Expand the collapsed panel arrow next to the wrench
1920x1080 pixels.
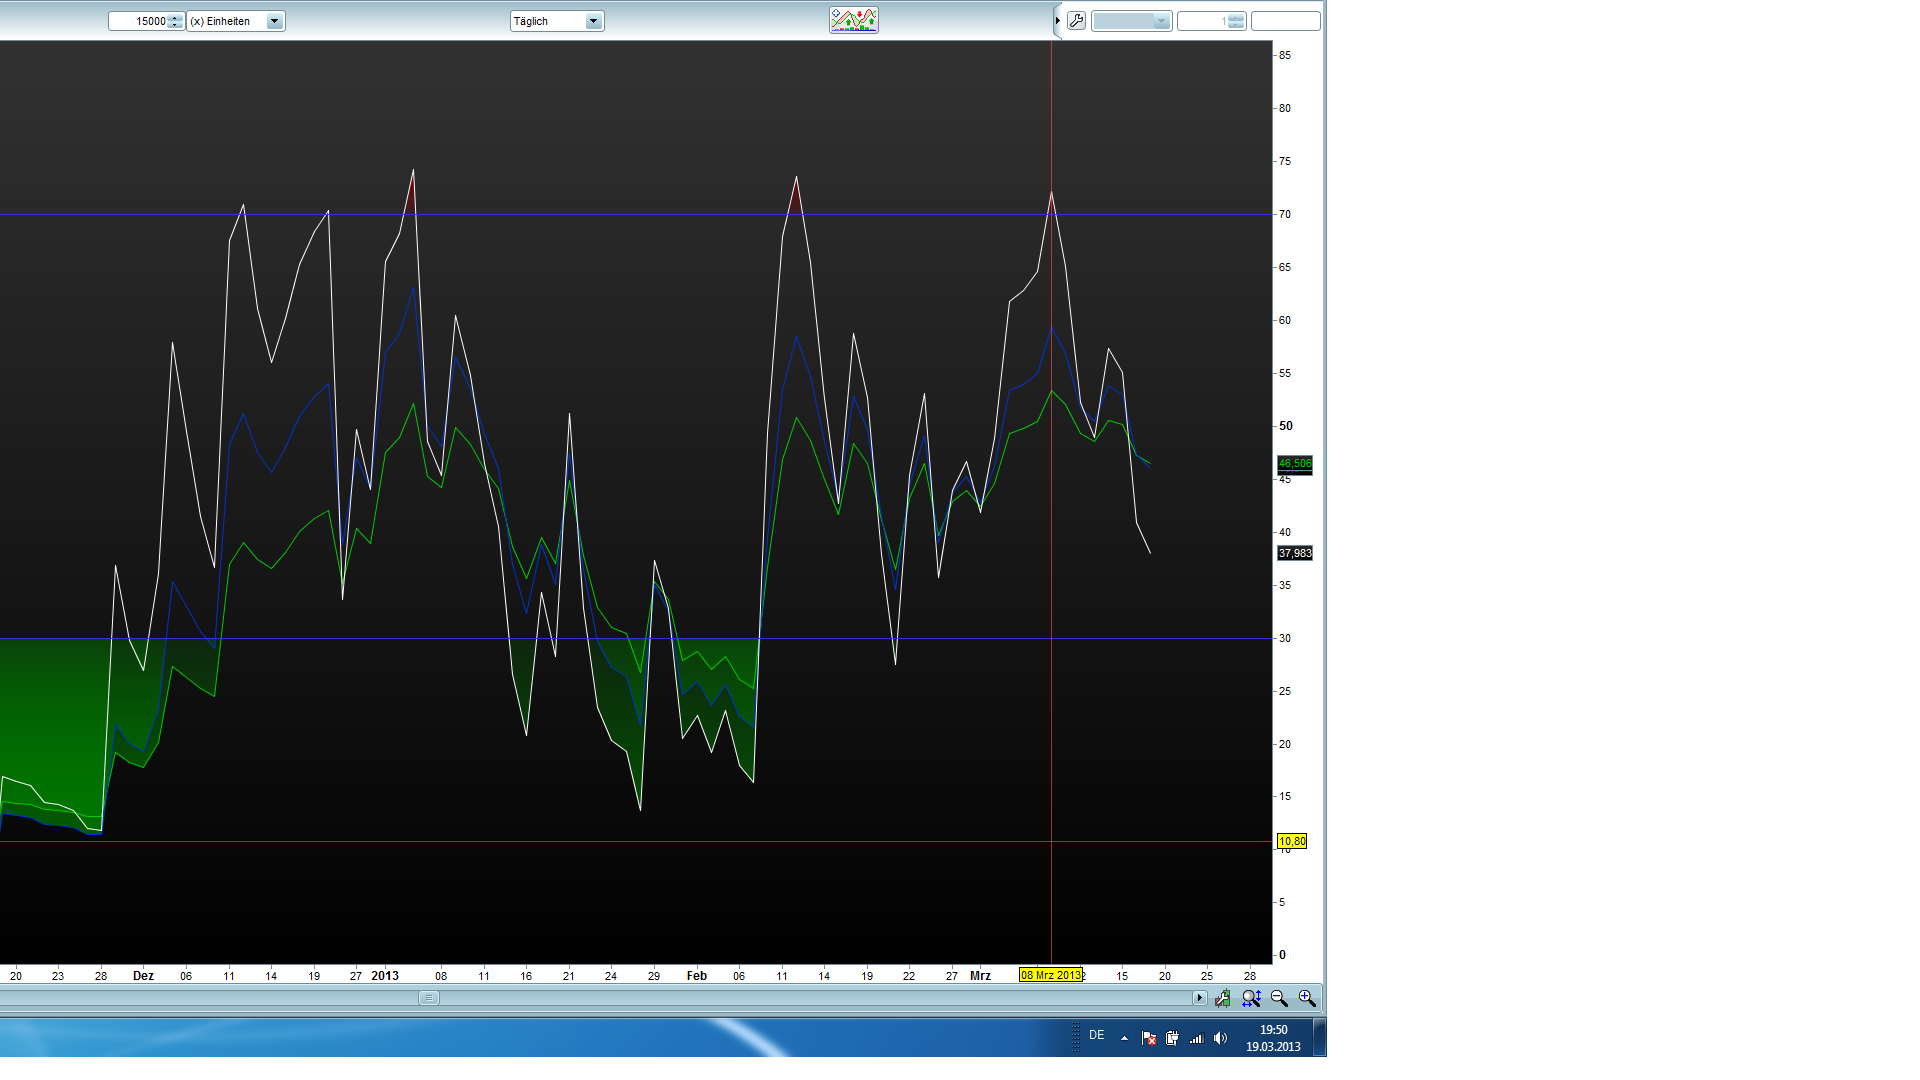(1057, 21)
